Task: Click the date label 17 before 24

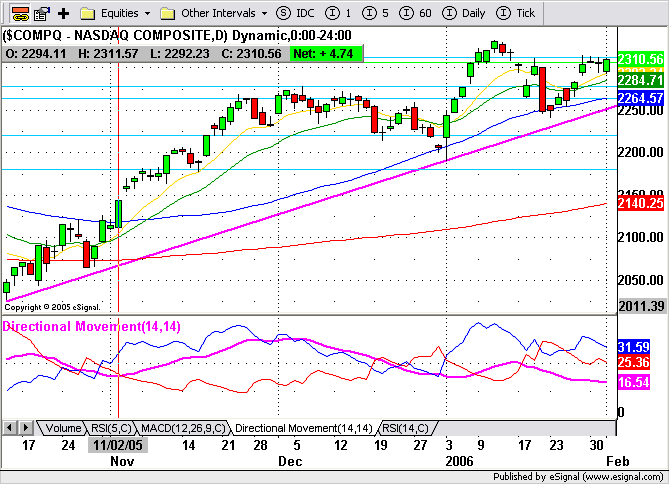Action: [x=28, y=445]
